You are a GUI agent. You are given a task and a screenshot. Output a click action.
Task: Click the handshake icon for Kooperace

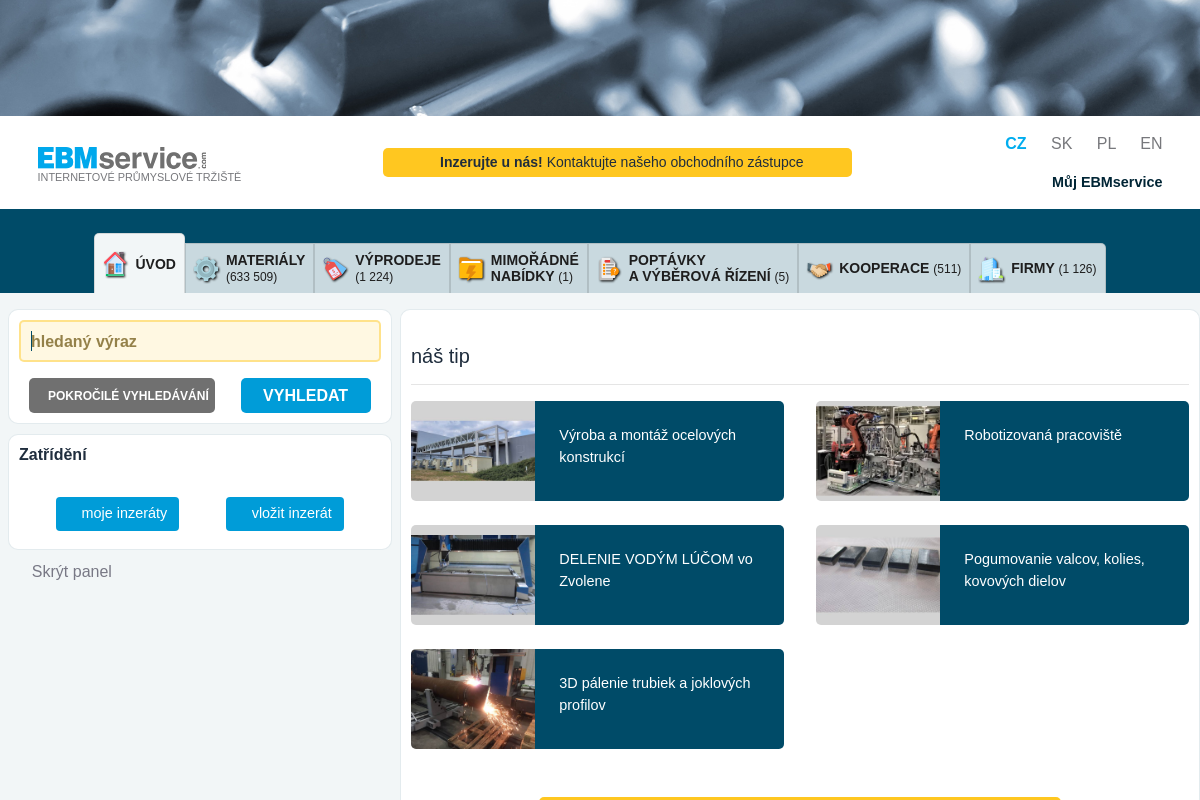tap(820, 269)
